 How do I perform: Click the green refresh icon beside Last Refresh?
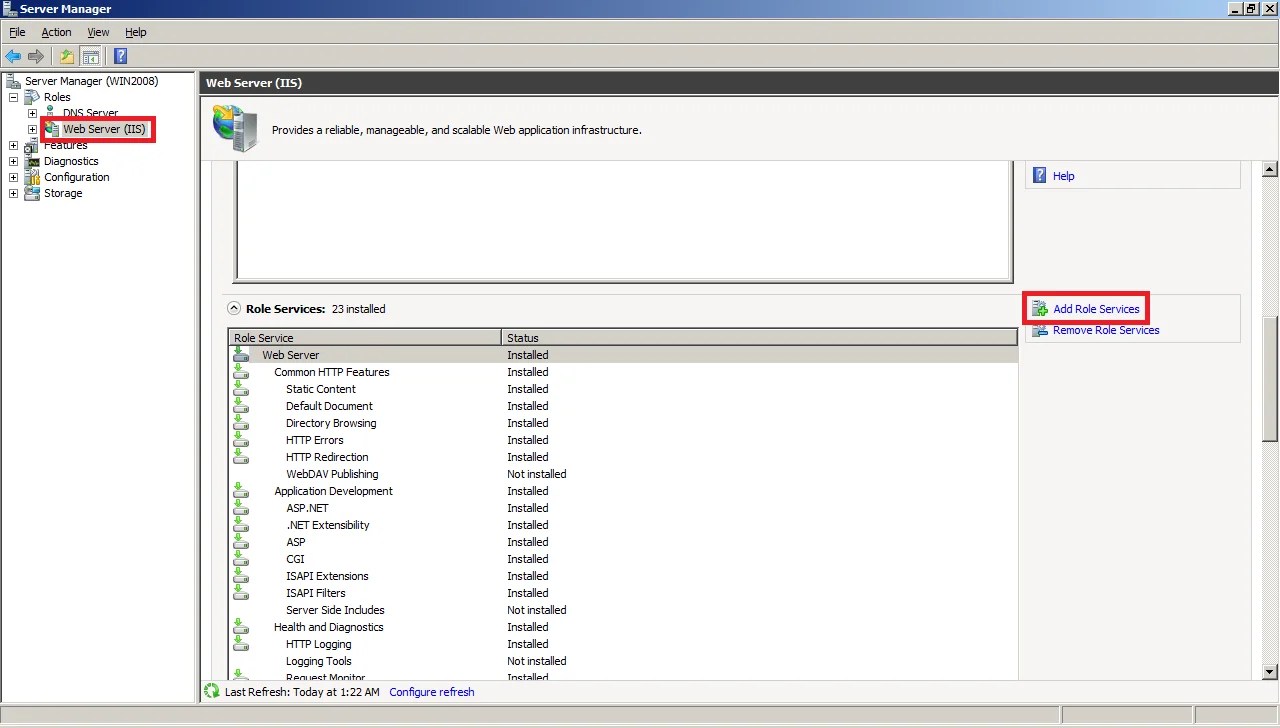coord(212,691)
